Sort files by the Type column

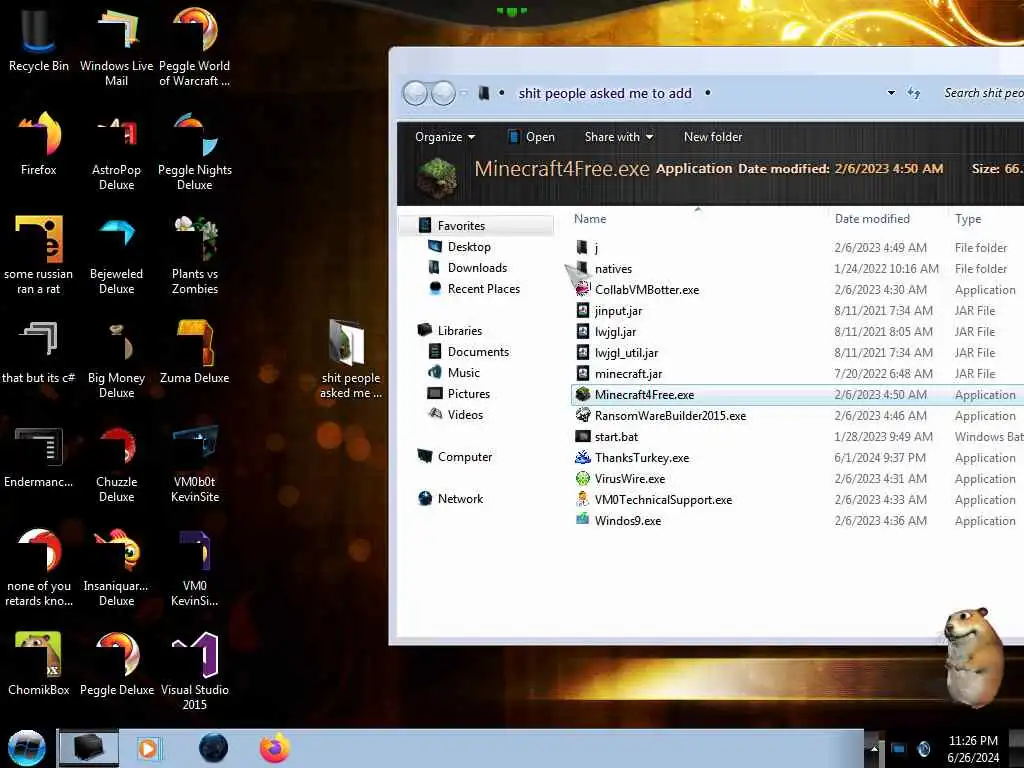click(986, 219)
